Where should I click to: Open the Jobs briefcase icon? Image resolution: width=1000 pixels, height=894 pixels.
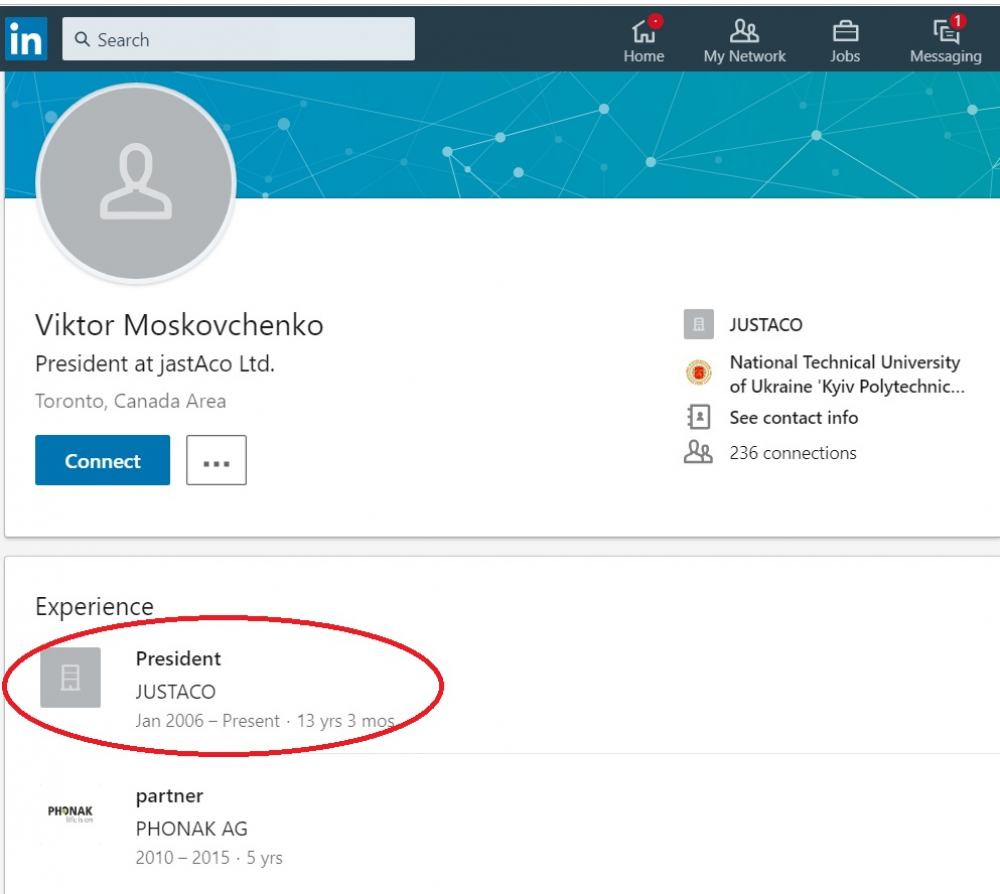844,31
